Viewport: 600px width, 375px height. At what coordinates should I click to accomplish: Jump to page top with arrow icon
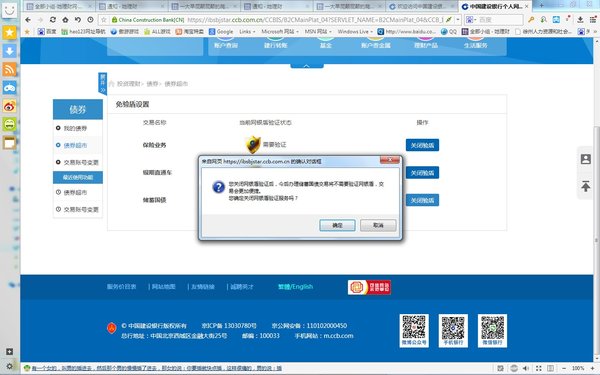(x=585, y=186)
